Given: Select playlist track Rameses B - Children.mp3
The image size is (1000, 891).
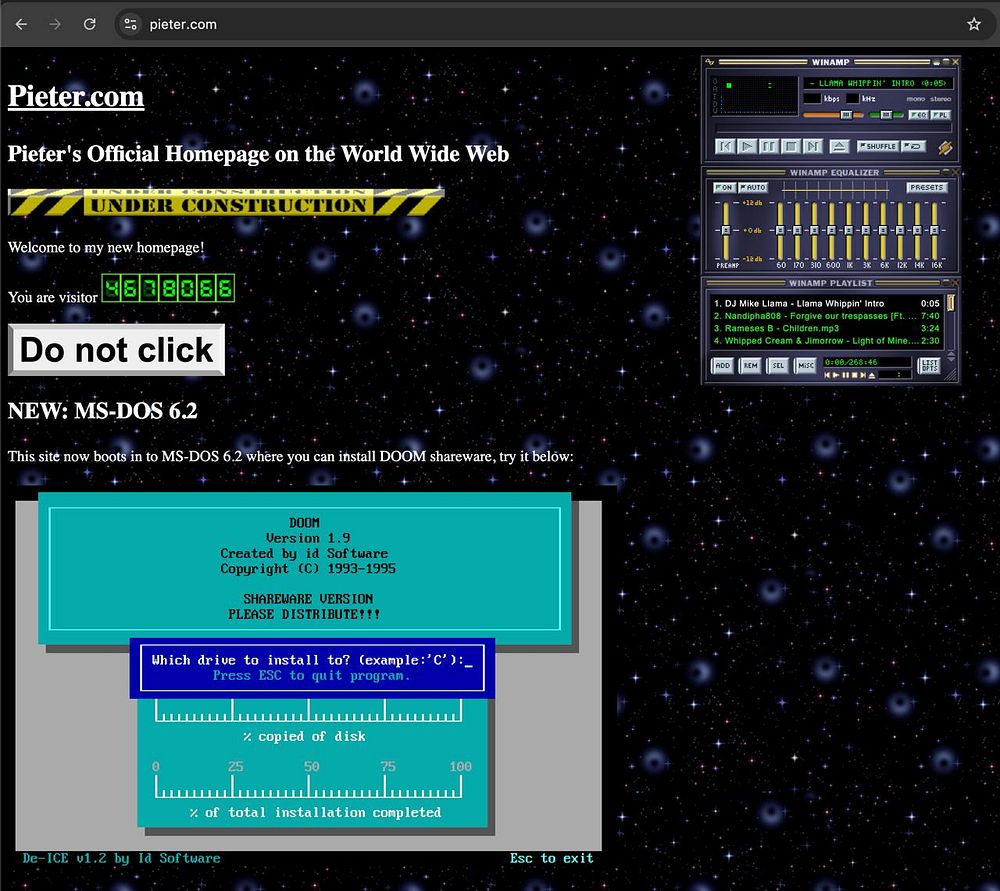Looking at the screenshot, I should pyautogui.click(x=827, y=328).
